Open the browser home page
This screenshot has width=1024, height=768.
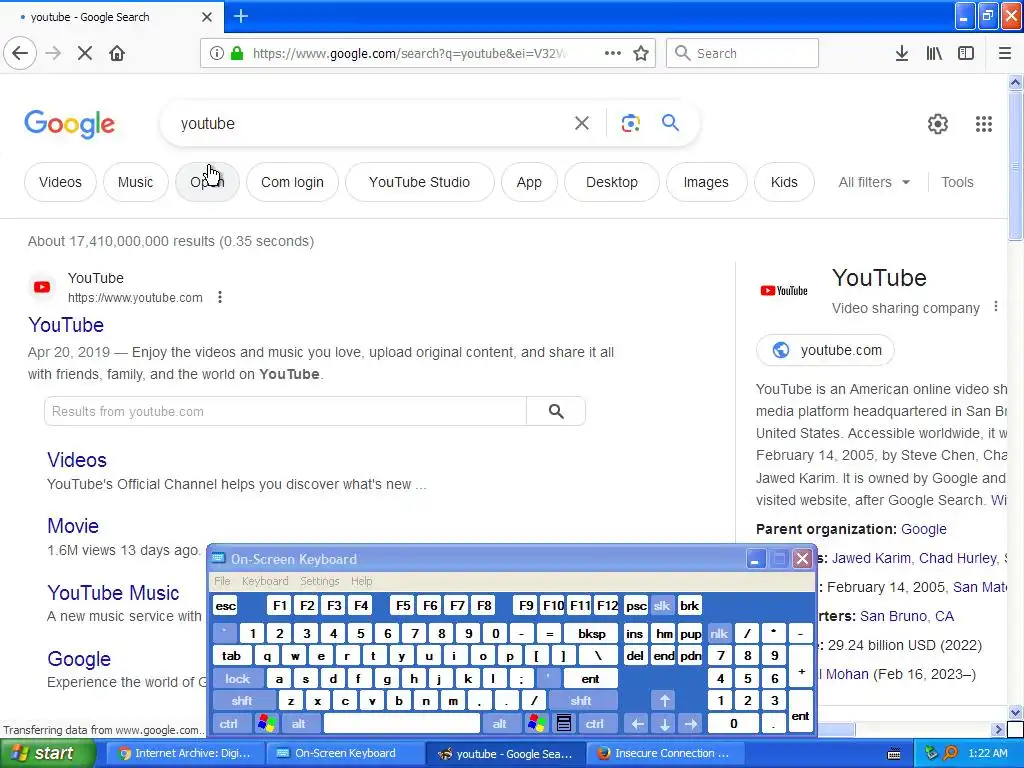(x=117, y=53)
